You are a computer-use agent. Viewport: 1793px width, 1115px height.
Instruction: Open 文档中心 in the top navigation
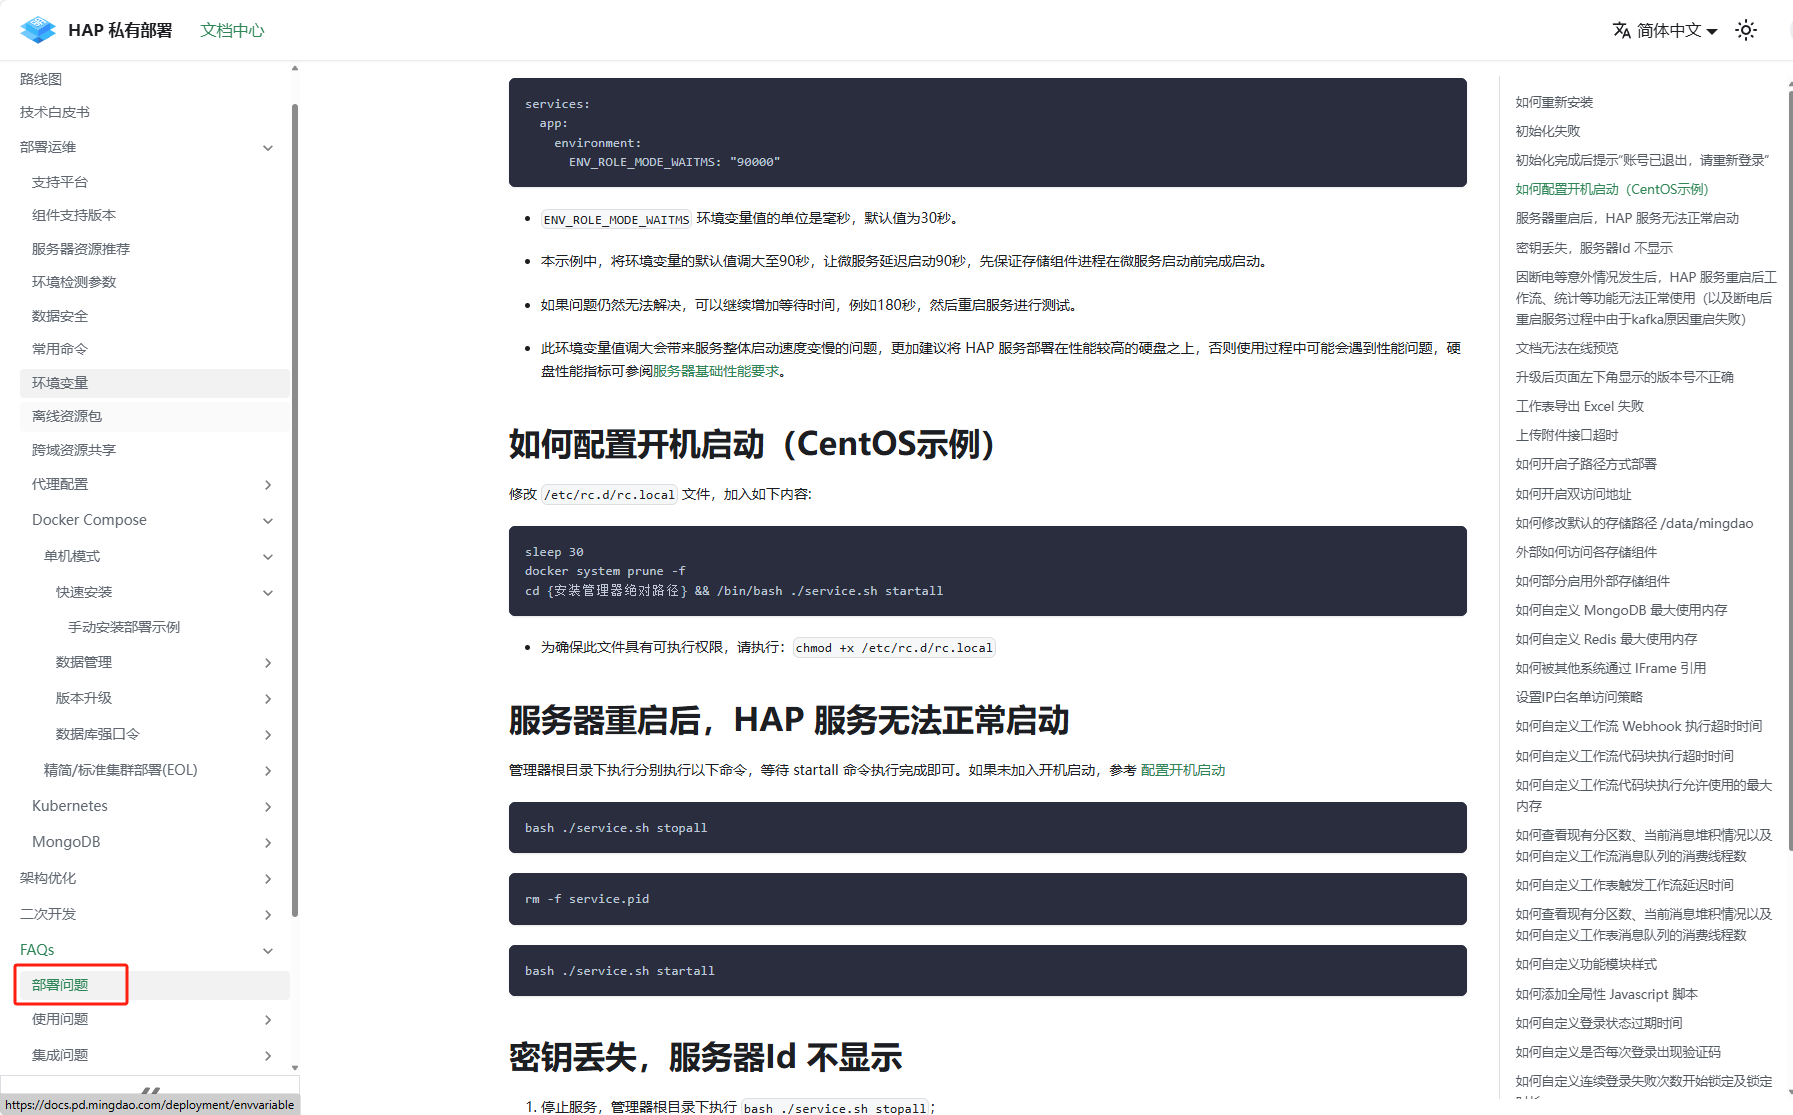232,30
